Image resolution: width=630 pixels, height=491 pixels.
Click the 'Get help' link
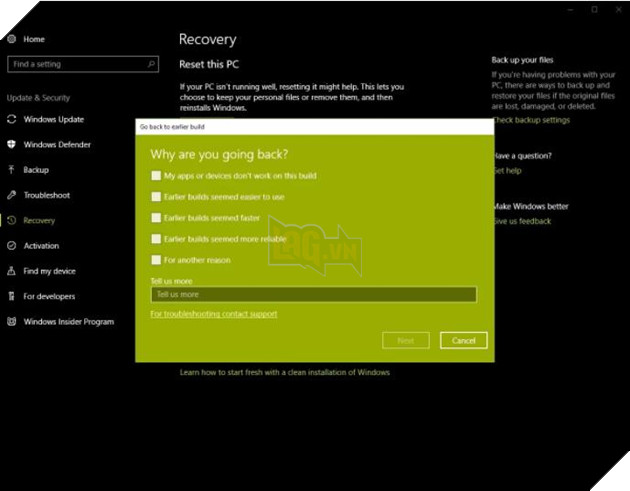tap(507, 170)
